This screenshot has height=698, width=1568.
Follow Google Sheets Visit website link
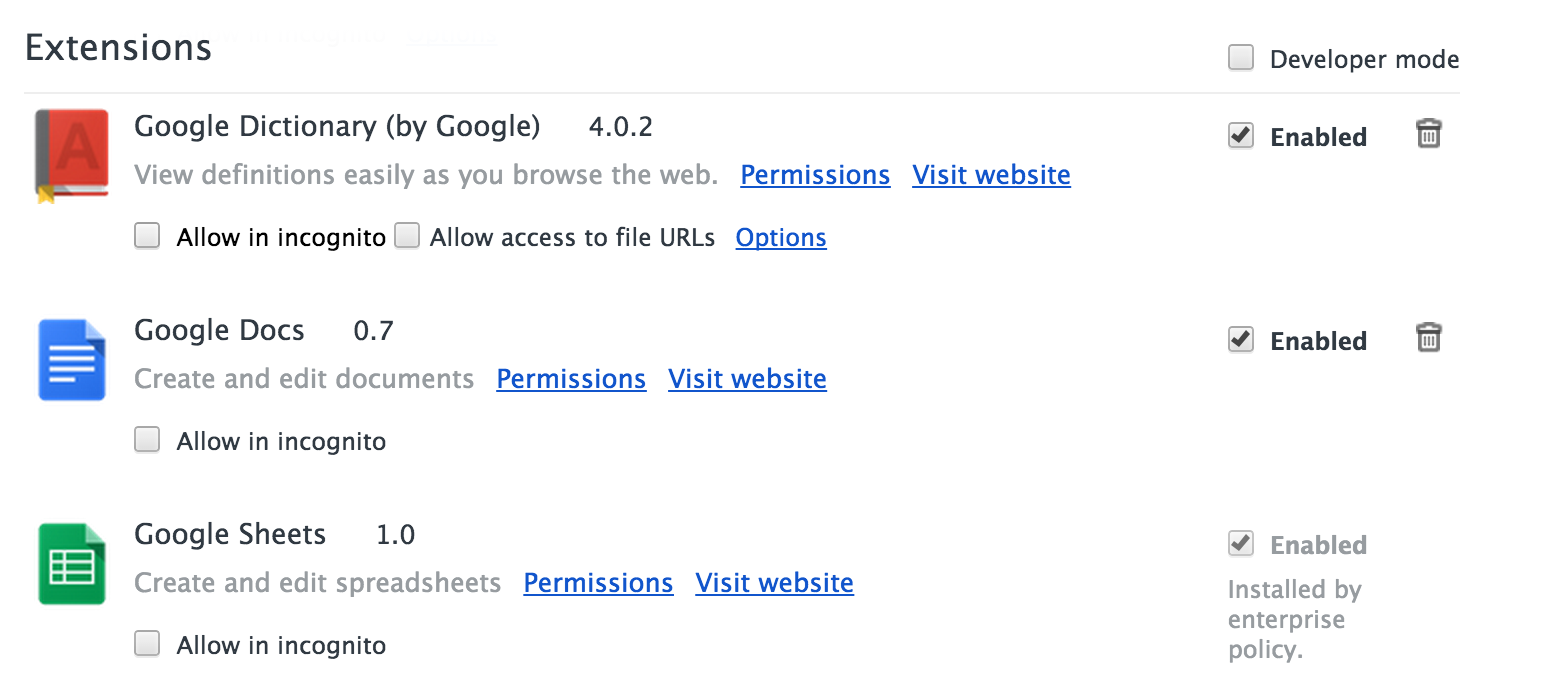point(774,583)
